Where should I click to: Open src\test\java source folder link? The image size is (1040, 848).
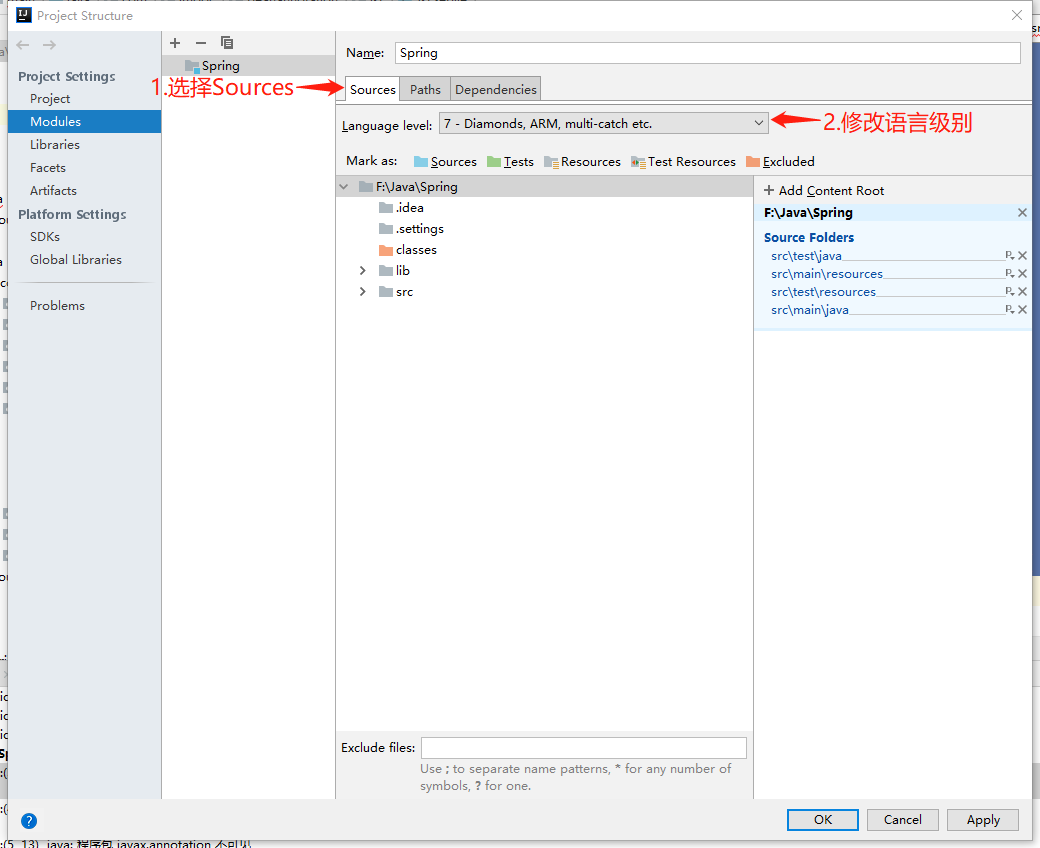807,256
